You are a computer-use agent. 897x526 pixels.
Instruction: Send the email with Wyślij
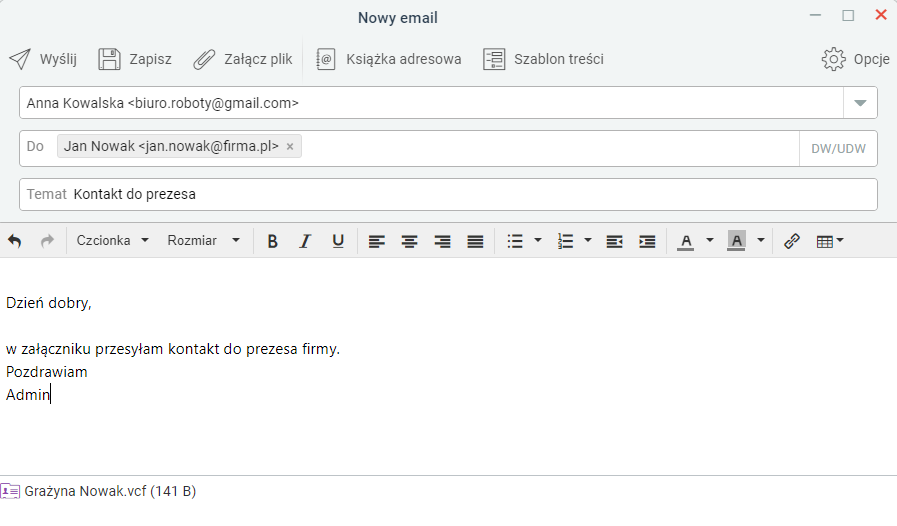coord(43,59)
